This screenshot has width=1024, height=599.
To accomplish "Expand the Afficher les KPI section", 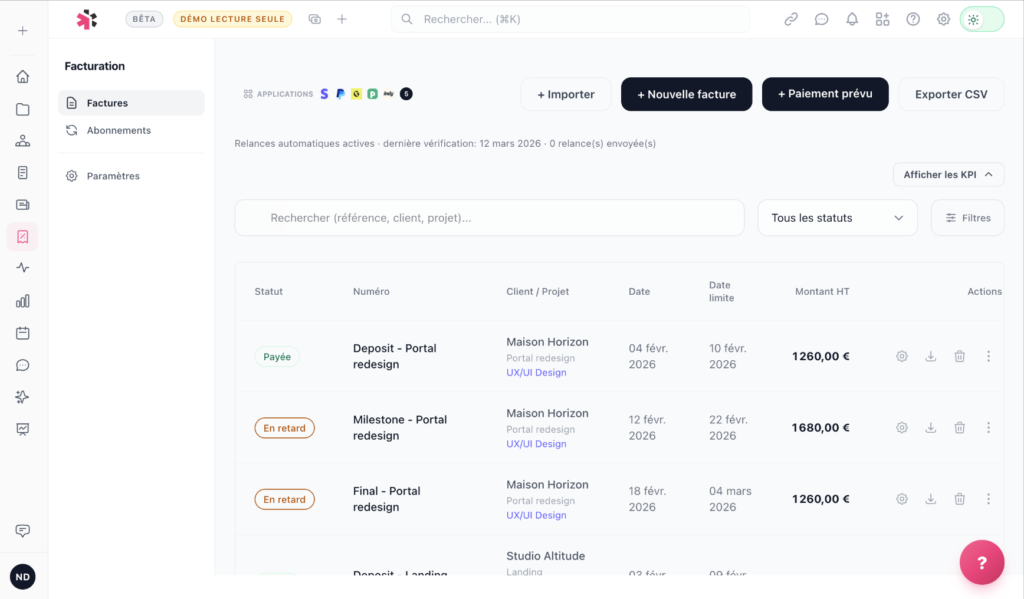I will tap(948, 175).
